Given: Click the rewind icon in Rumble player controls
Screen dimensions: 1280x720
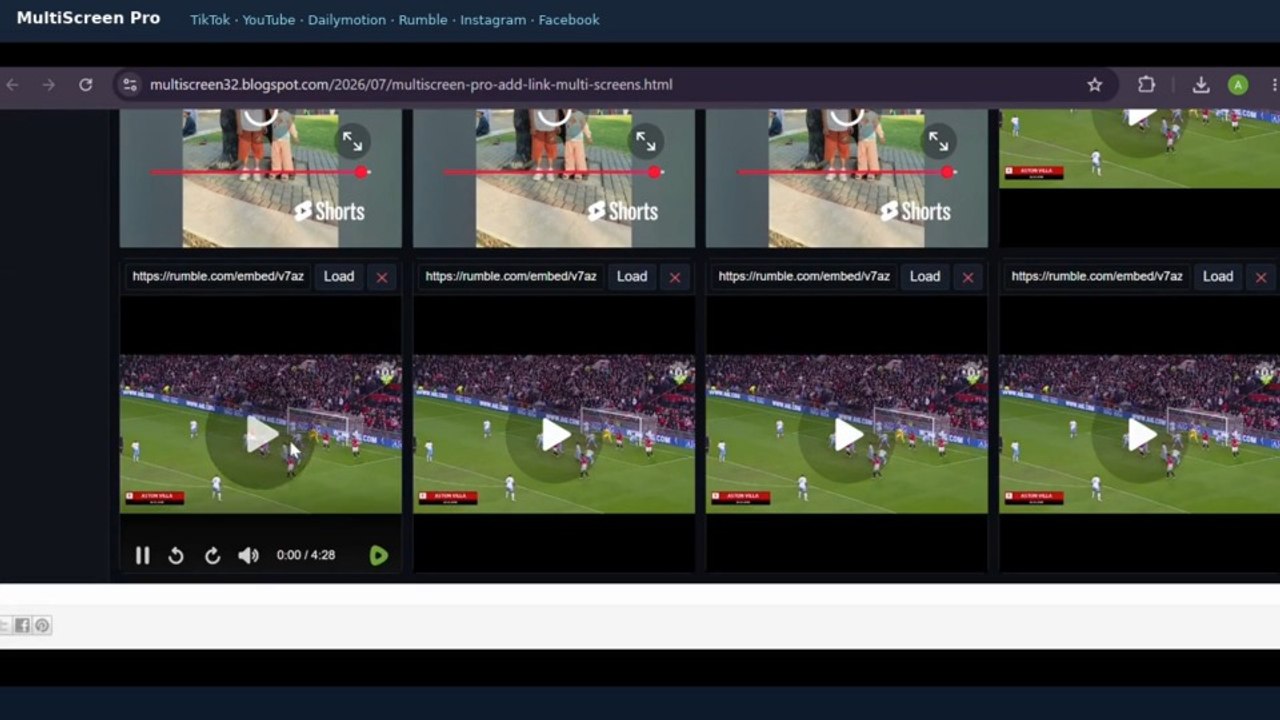Looking at the screenshot, I should point(176,555).
